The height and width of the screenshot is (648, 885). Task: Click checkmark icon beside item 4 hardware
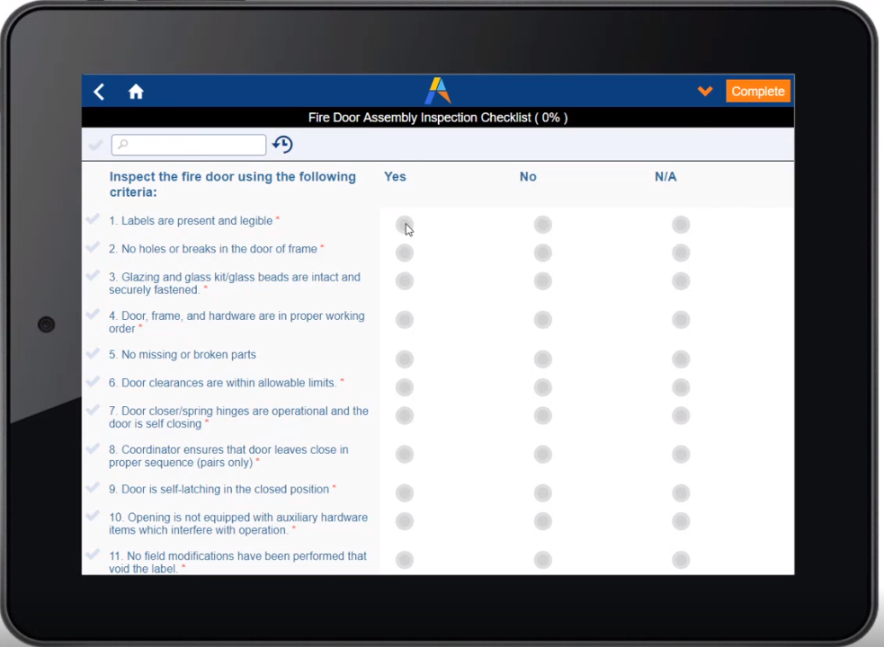tap(93, 314)
